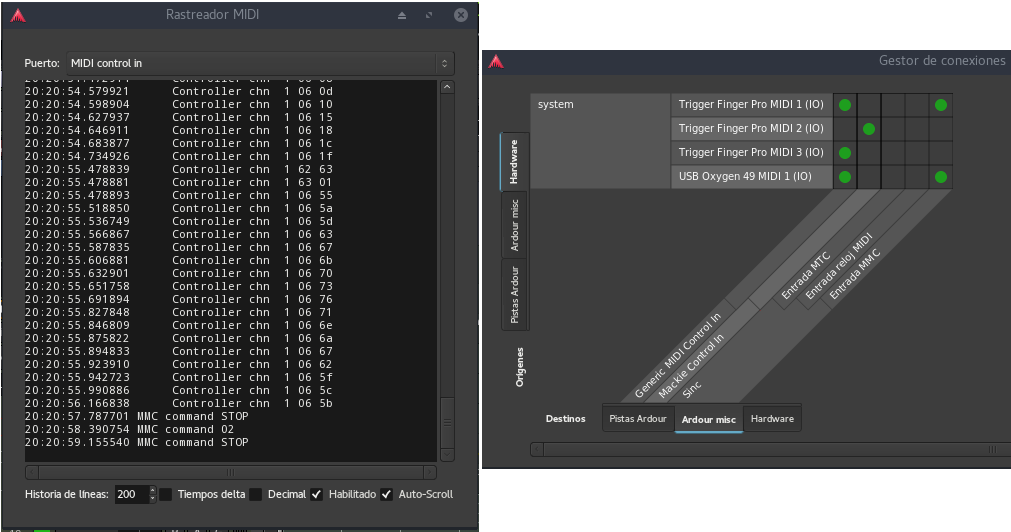The height and width of the screenshot is (532, 1011).
Task: Increase Historia de líneas with up arrow
Action: click(x=152, y=490)
